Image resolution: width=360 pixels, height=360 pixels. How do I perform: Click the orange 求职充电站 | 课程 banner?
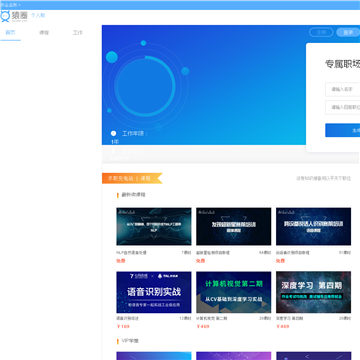(132, 178)
